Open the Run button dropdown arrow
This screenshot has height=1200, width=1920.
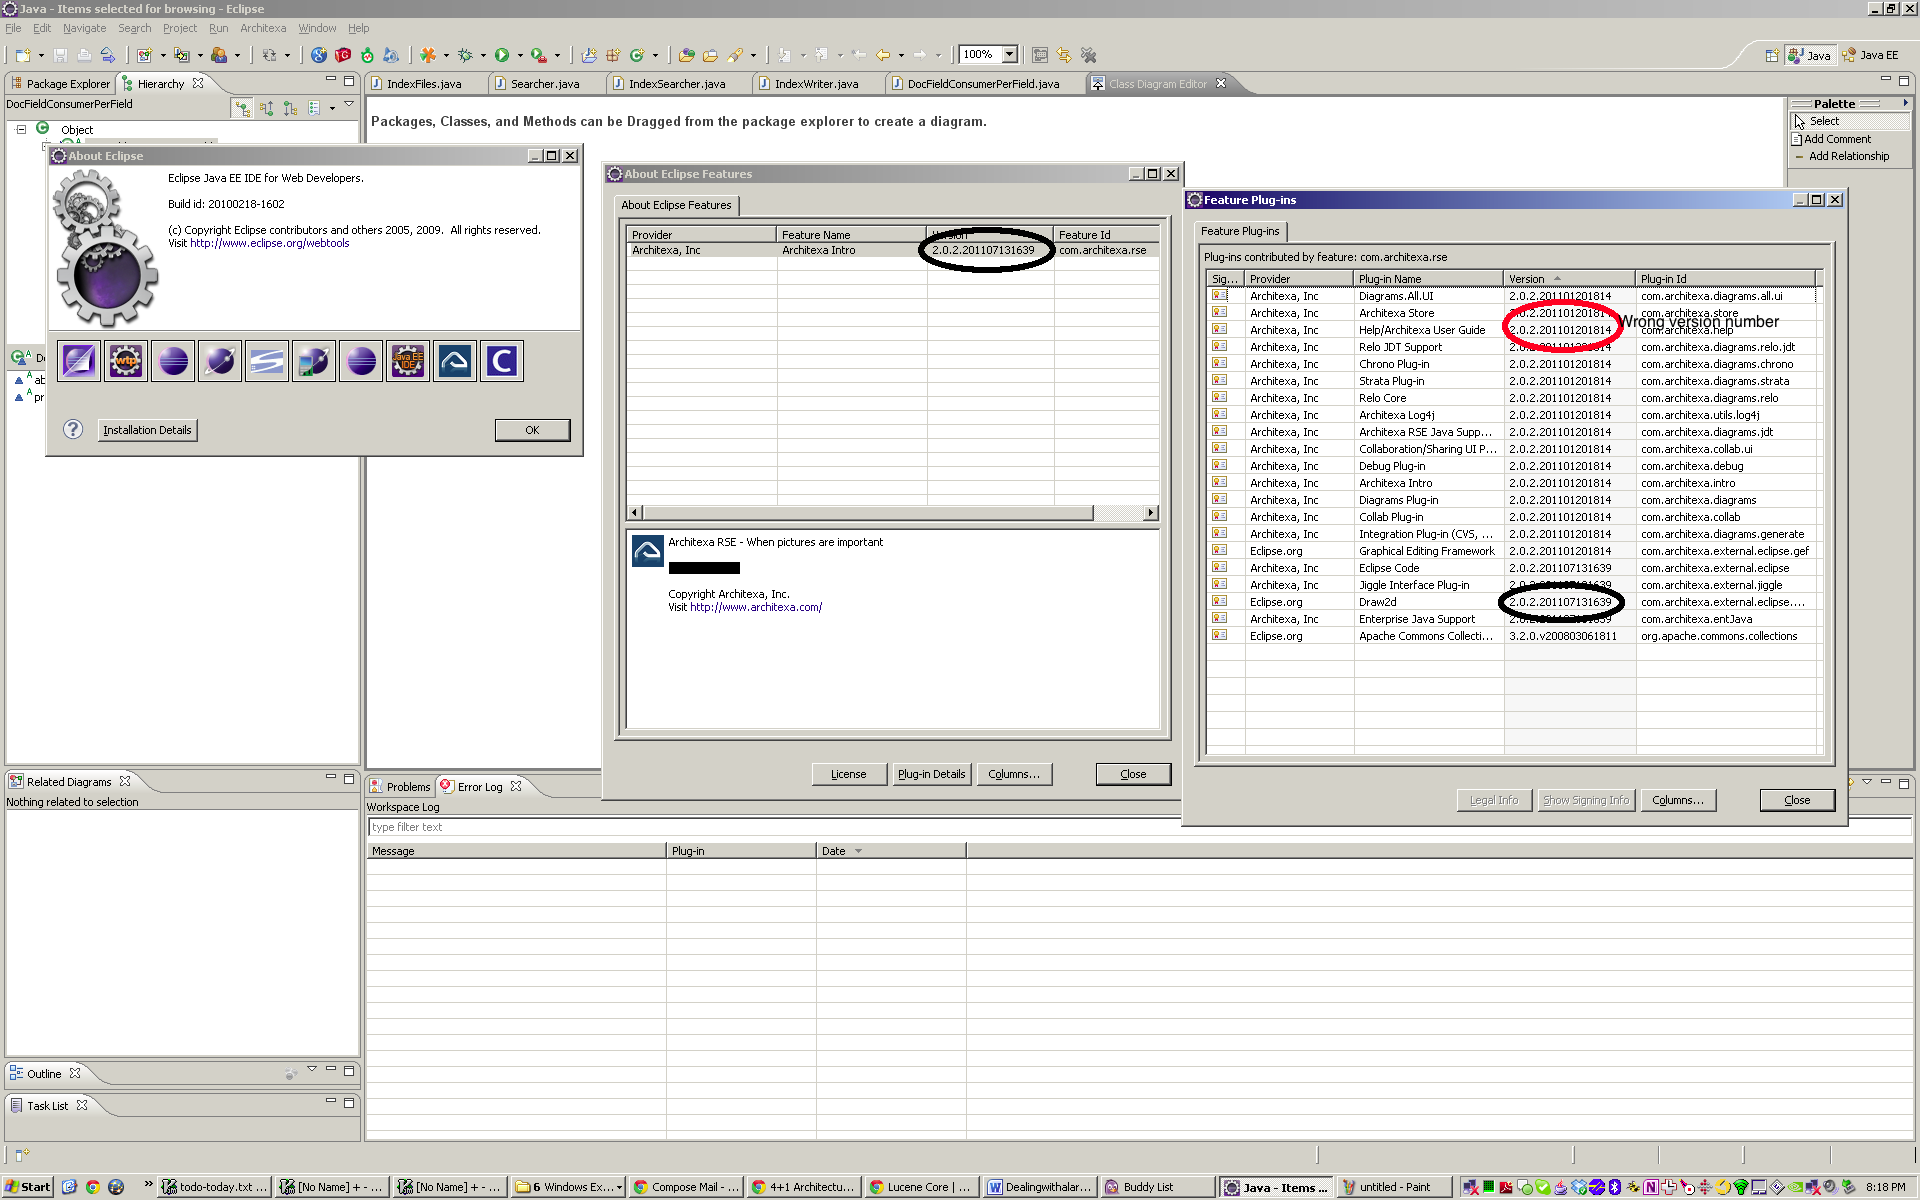point(520,55)
